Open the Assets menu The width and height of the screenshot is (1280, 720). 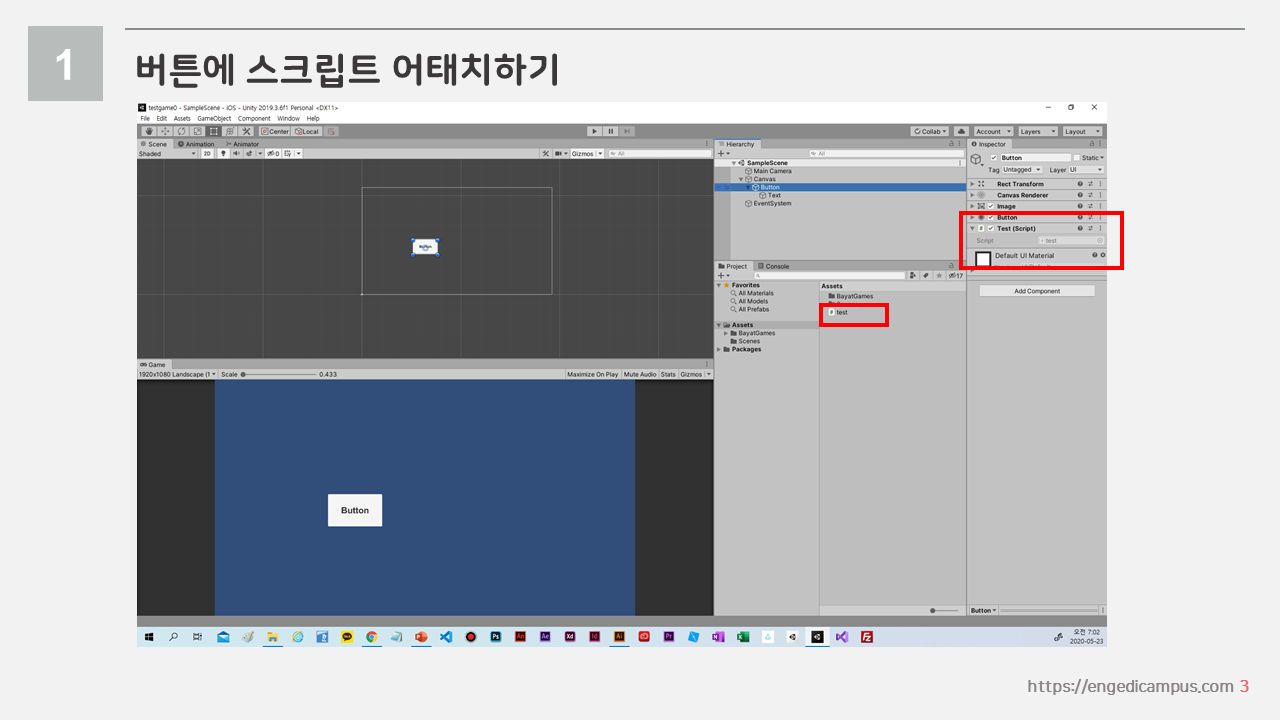tap(182, 118)
